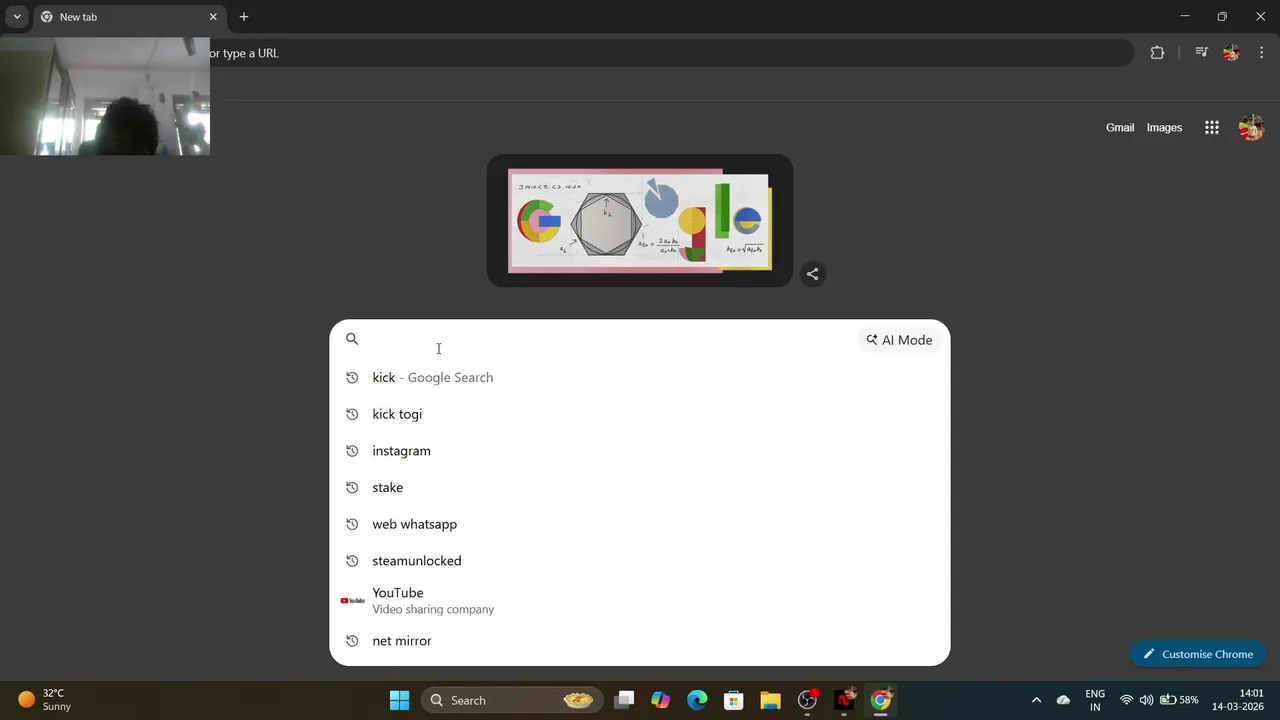Click the YouTube logo icon in suggestions
The image size is (1280, 720).
pos(352,600)
